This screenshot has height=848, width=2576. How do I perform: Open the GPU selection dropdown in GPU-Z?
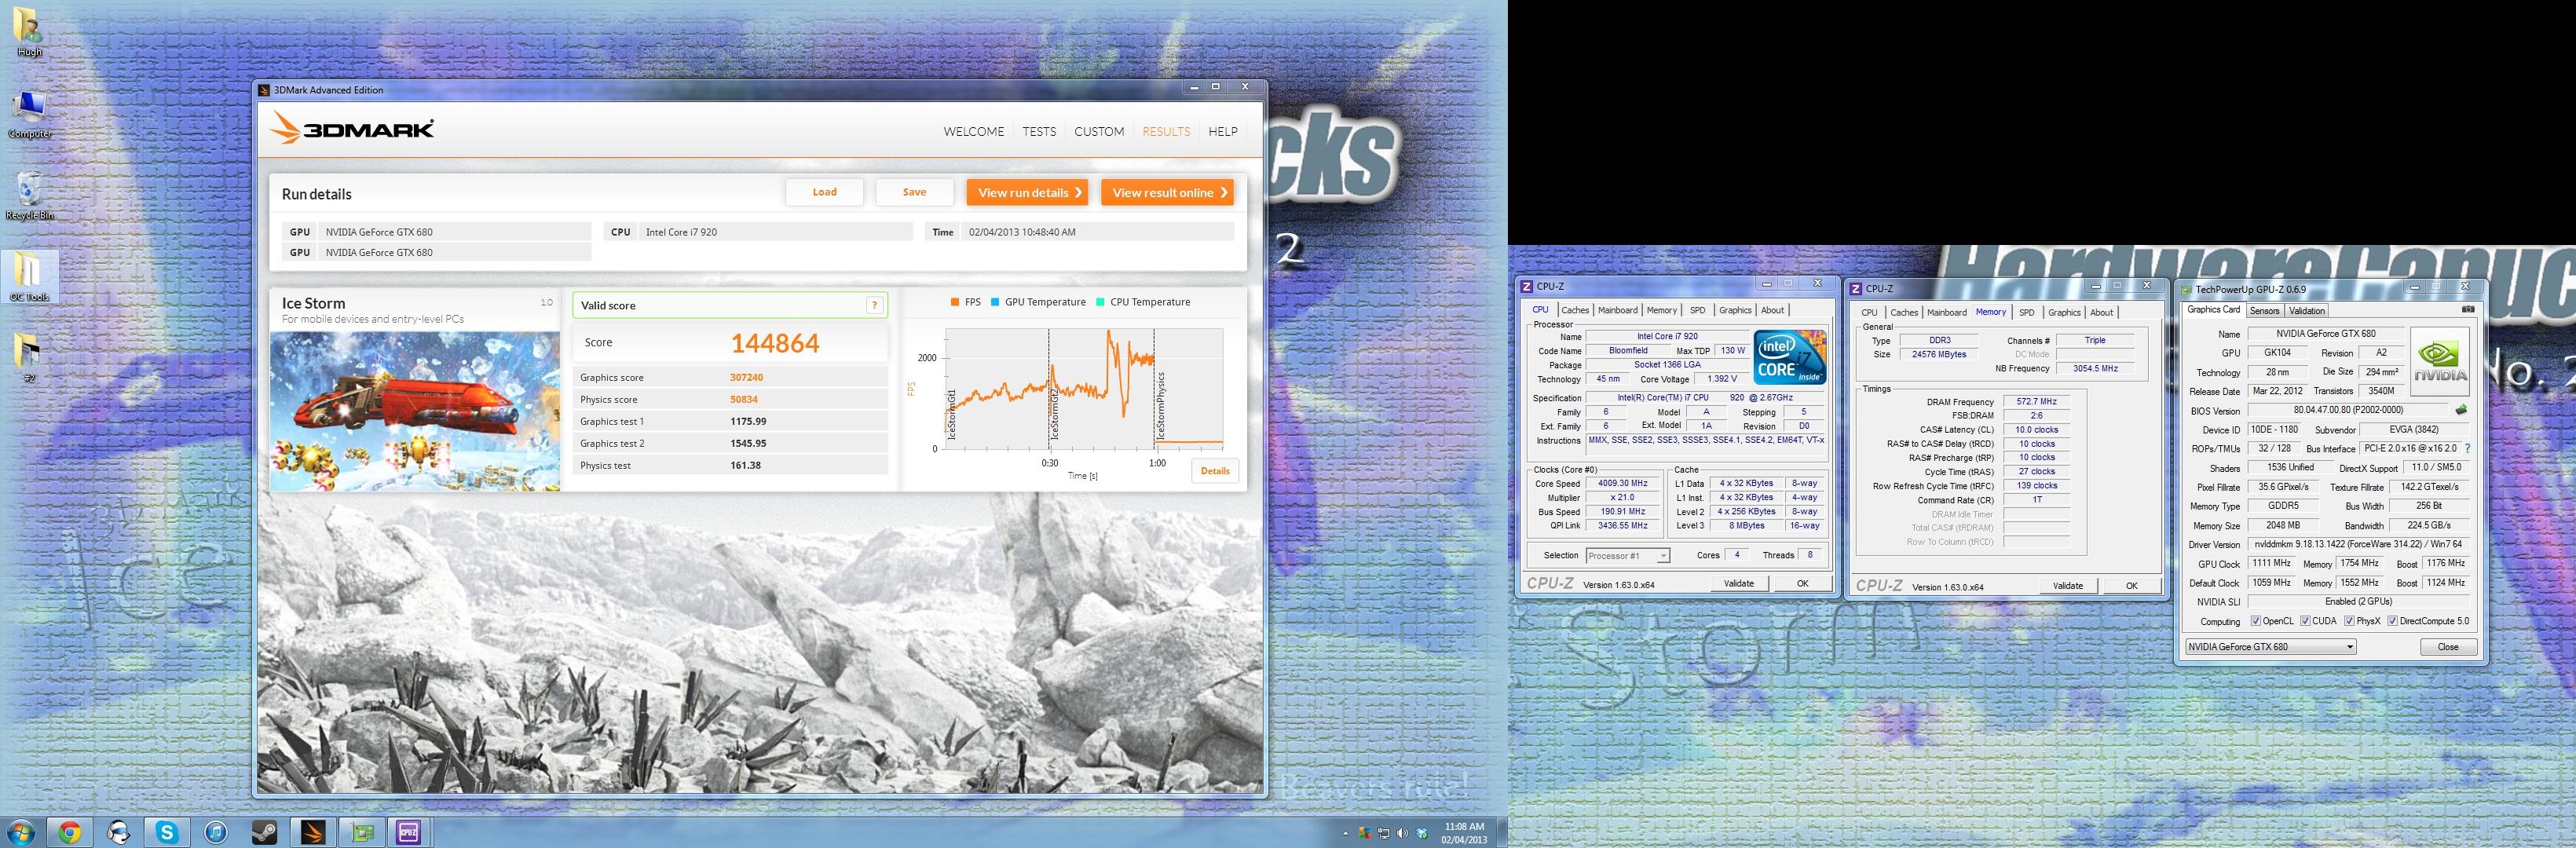[2271, 647]
